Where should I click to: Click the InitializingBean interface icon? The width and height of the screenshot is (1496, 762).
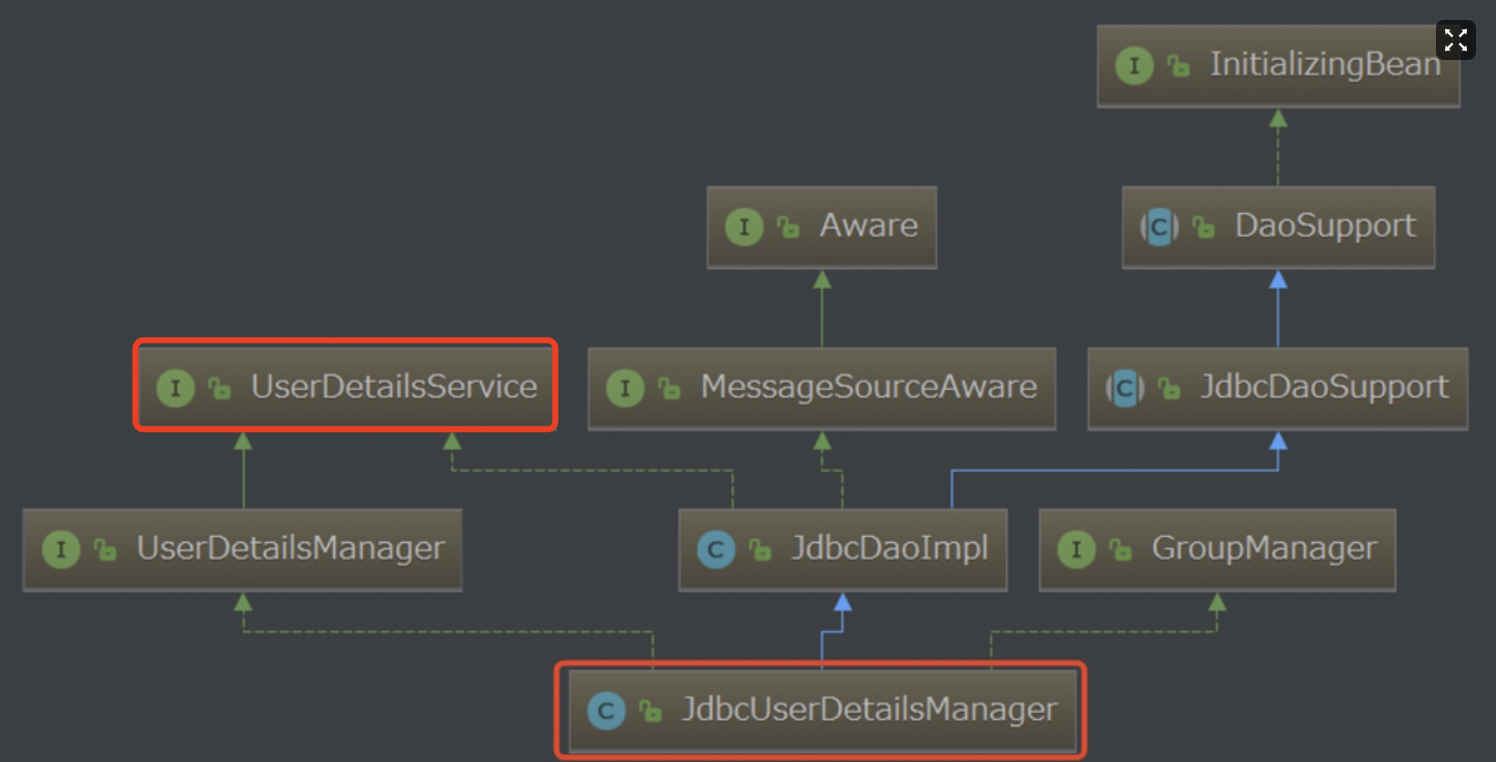[1134, 66]
